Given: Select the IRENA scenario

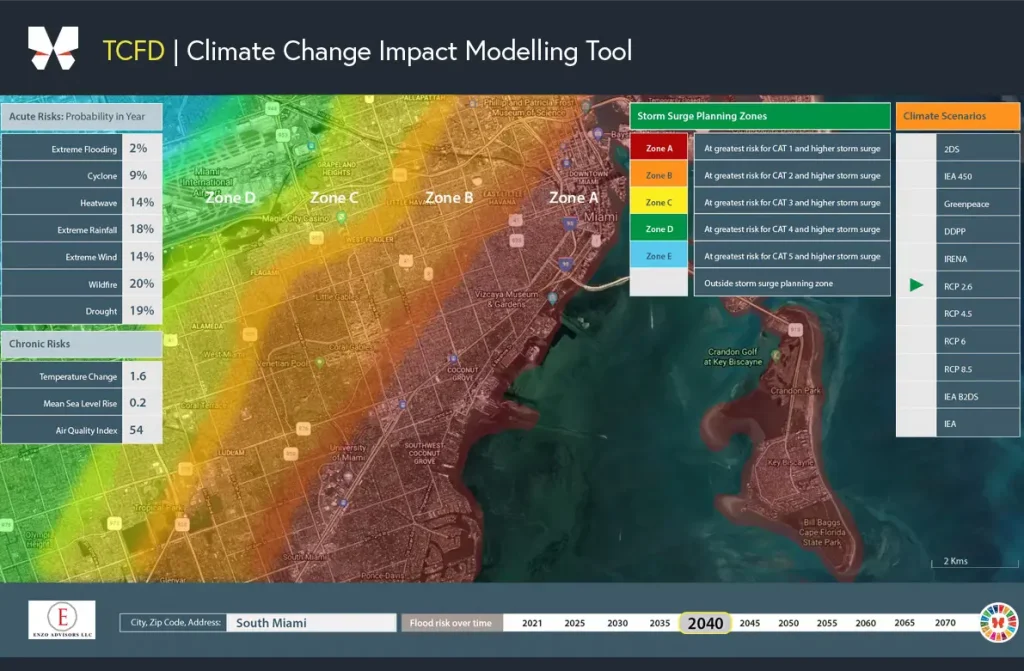Looking at the screenshot, I should coord(978,259).
